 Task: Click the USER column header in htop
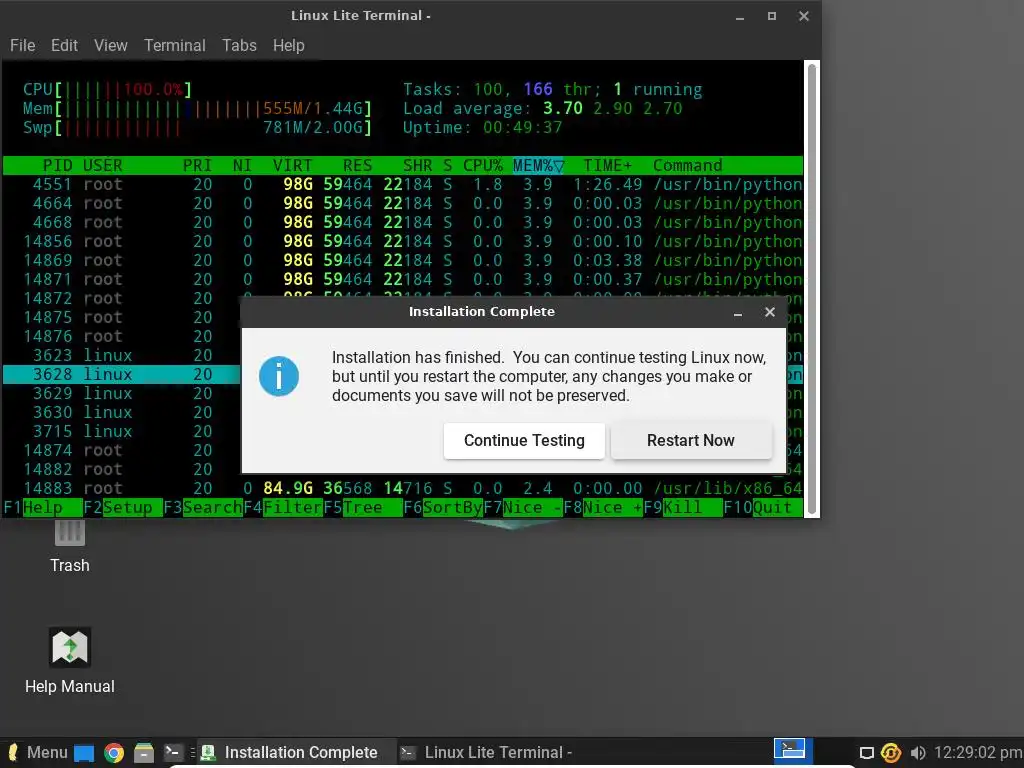[103, 165]
